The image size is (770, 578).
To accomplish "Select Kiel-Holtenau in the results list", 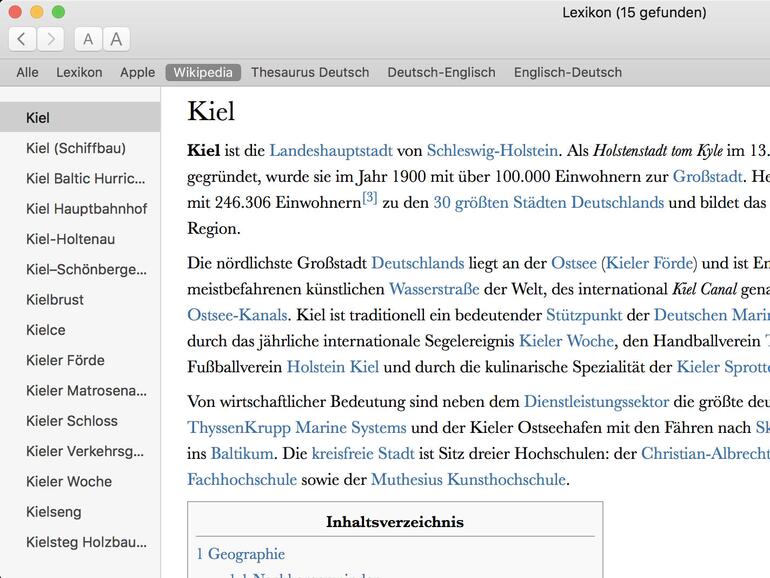I will pos(80,239).
